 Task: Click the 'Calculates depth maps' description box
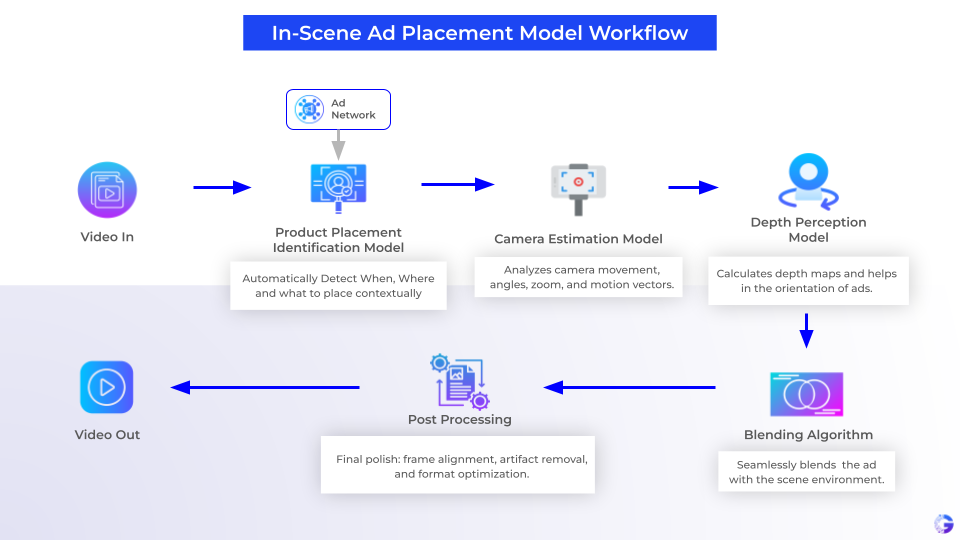coord(806,281)
